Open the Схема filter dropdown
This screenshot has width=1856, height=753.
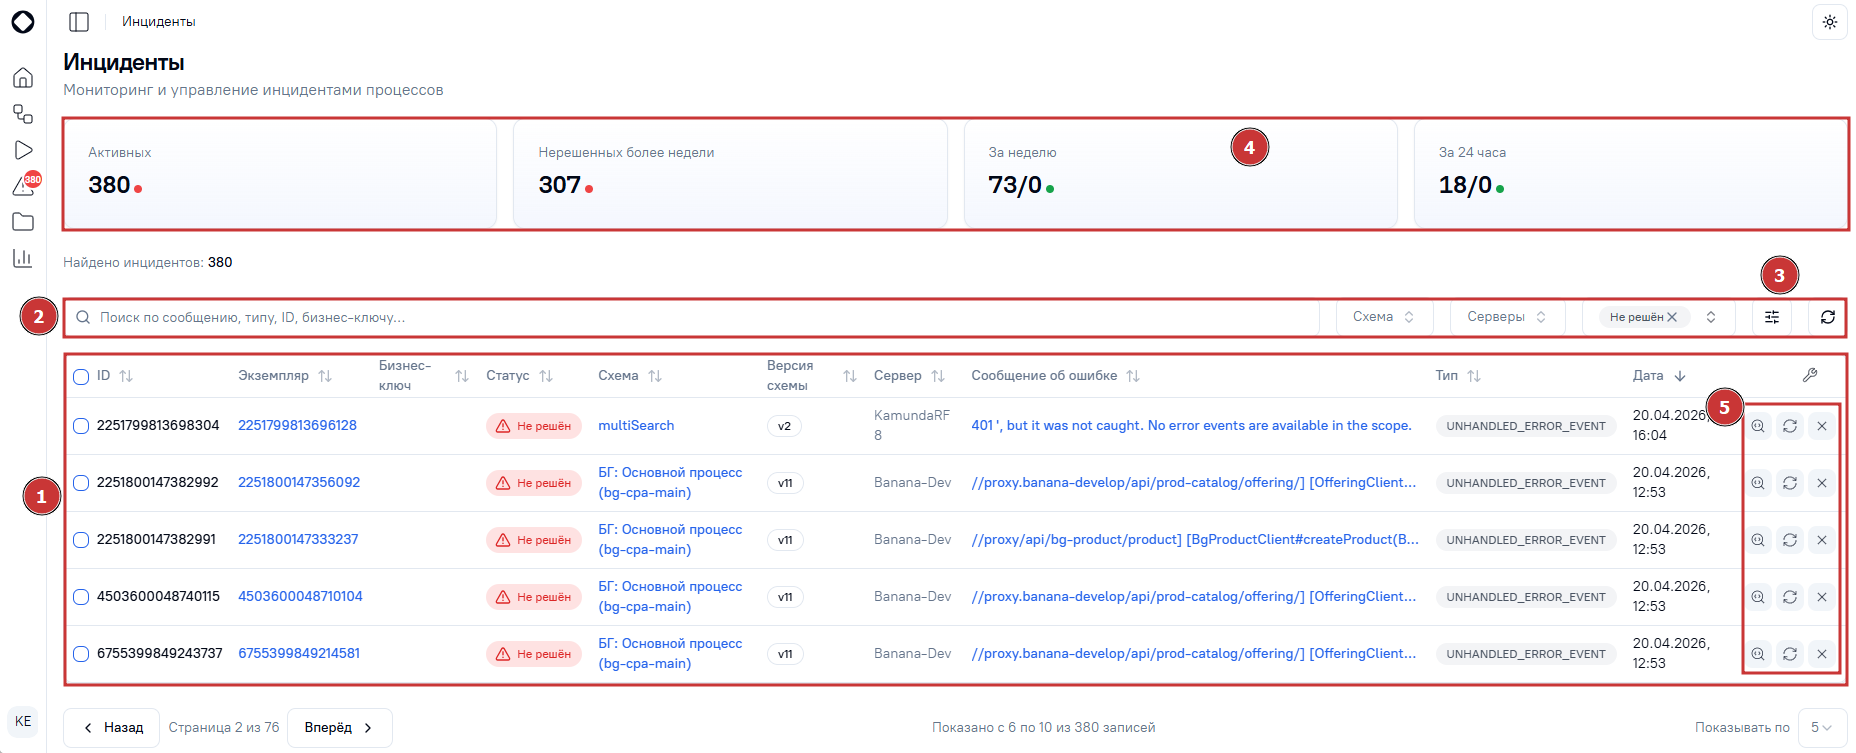point(1384,317)
